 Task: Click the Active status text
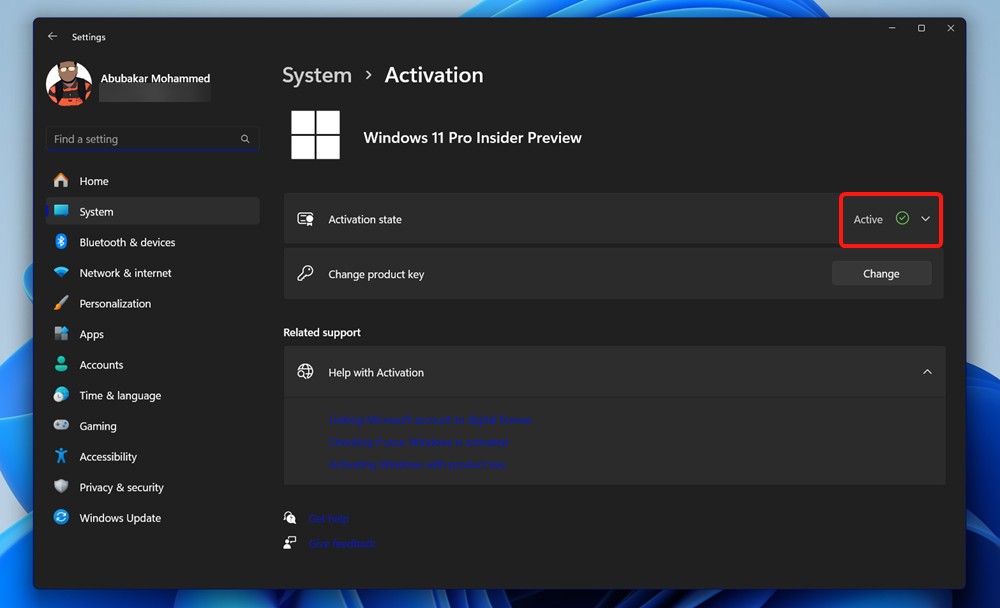[868, 219]
